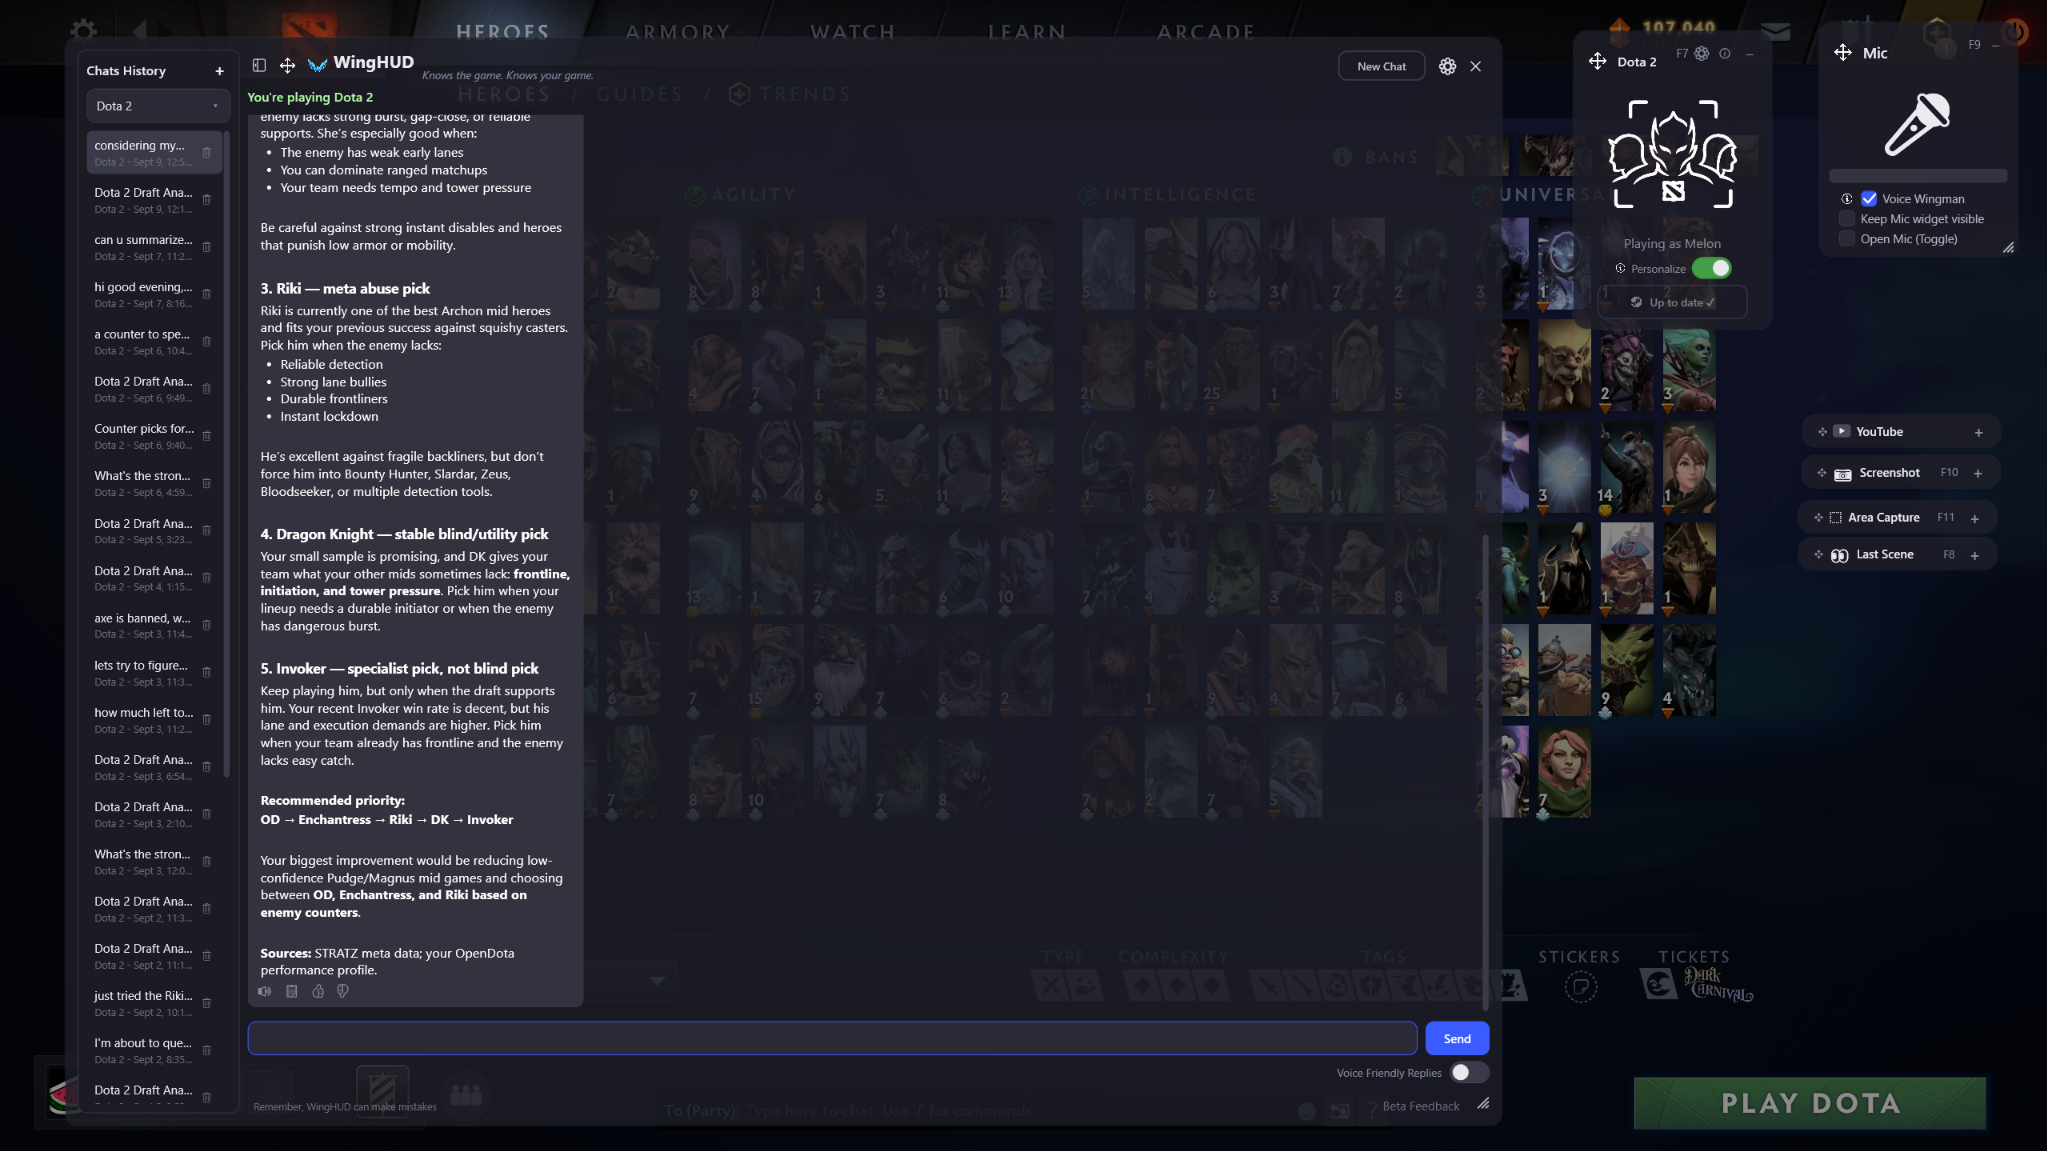Check Keep Mic widget visible
The image size is (2047, 1151).
click(1847, 219)
